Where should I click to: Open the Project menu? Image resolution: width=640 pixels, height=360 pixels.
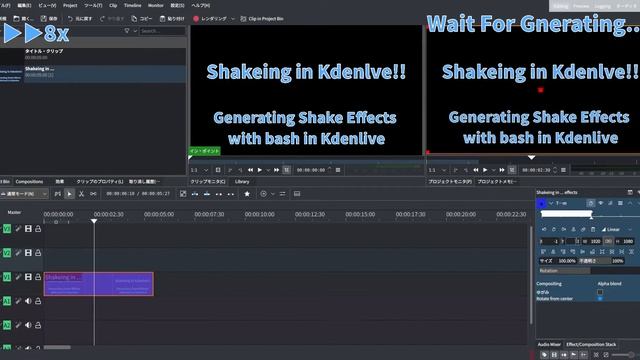(70, 5)
